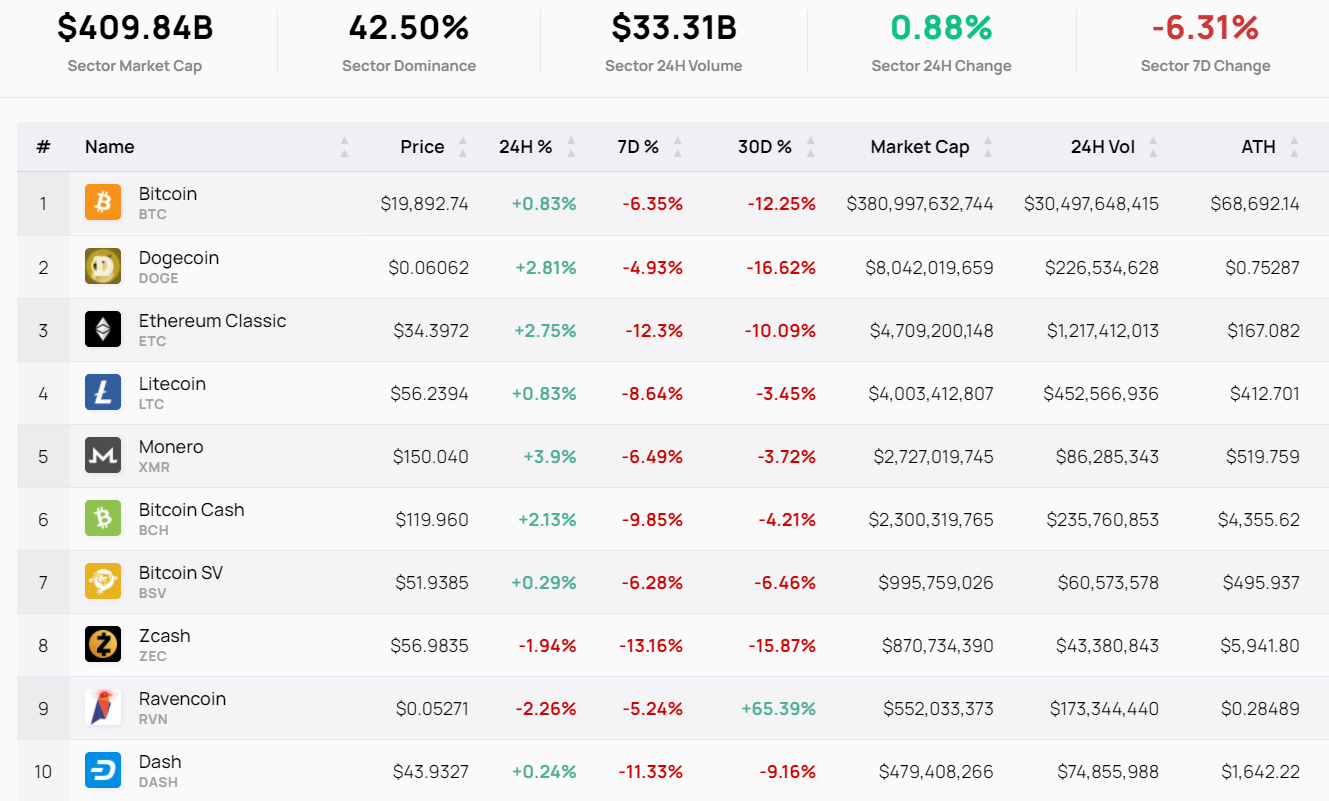Screen dimensions: 1329x801
Task: Sort by 24H Vol sort arrows
Action: tap(1153, 147)
